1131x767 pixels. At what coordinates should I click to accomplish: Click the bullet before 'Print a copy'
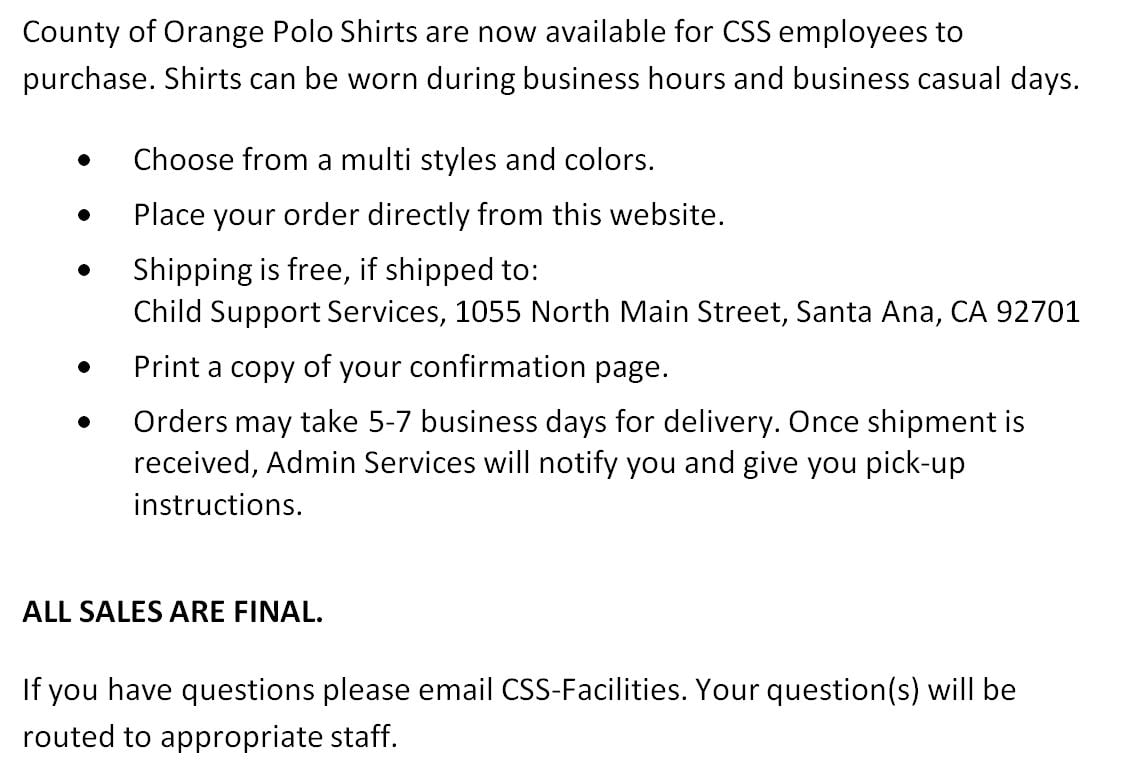pos(85,367)
